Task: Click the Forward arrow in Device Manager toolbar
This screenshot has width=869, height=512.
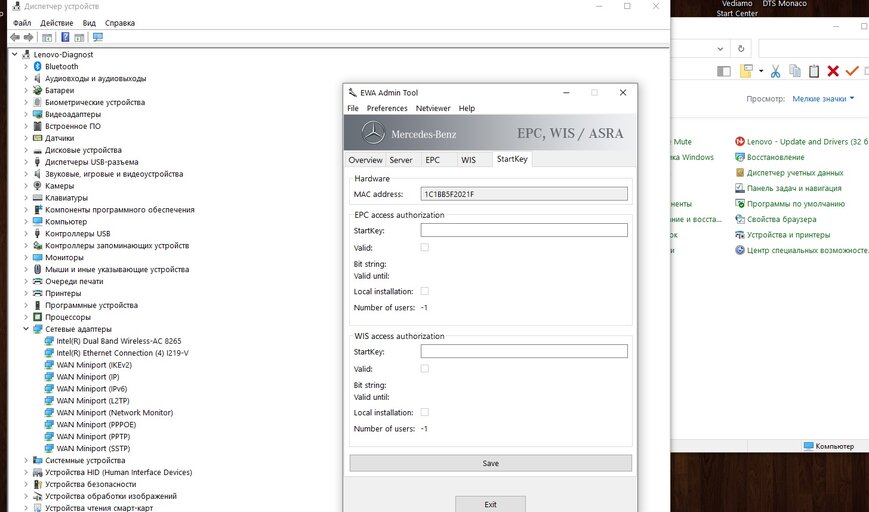Action: (x=28, y=37)
